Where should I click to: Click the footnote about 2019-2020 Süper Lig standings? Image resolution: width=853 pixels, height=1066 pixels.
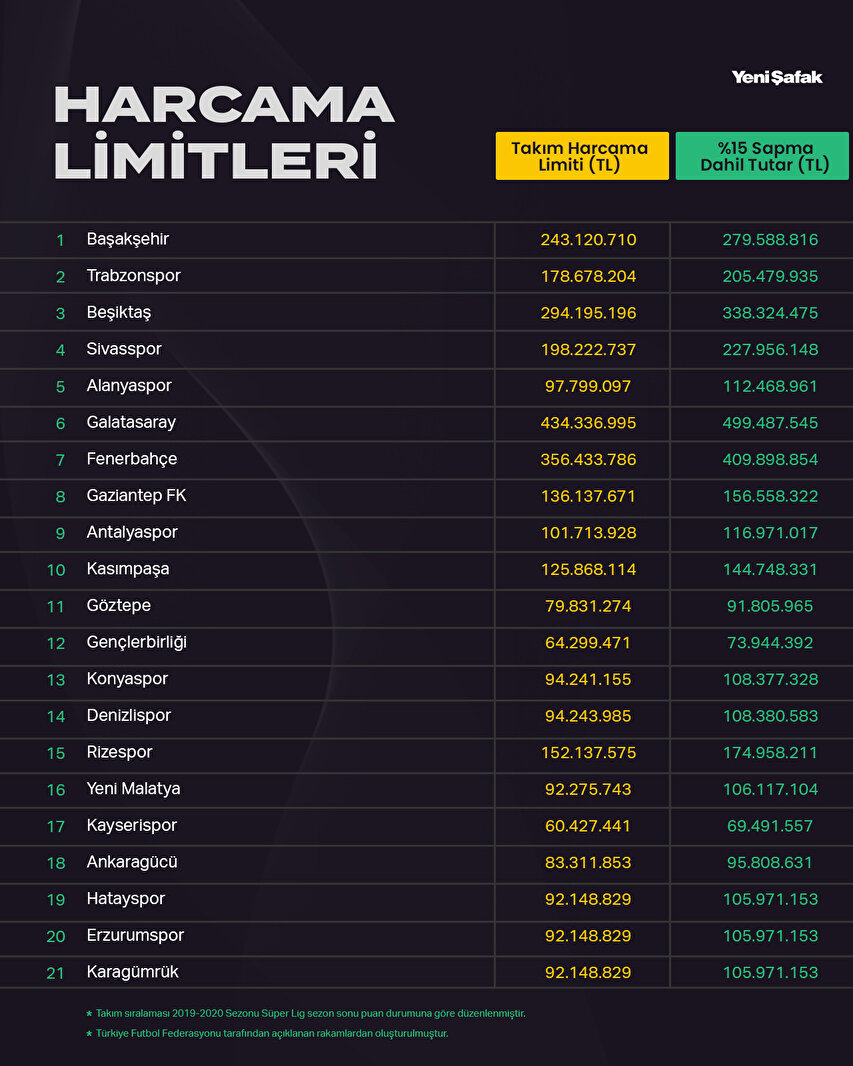pyautogui.click(x=310, y=1013)
